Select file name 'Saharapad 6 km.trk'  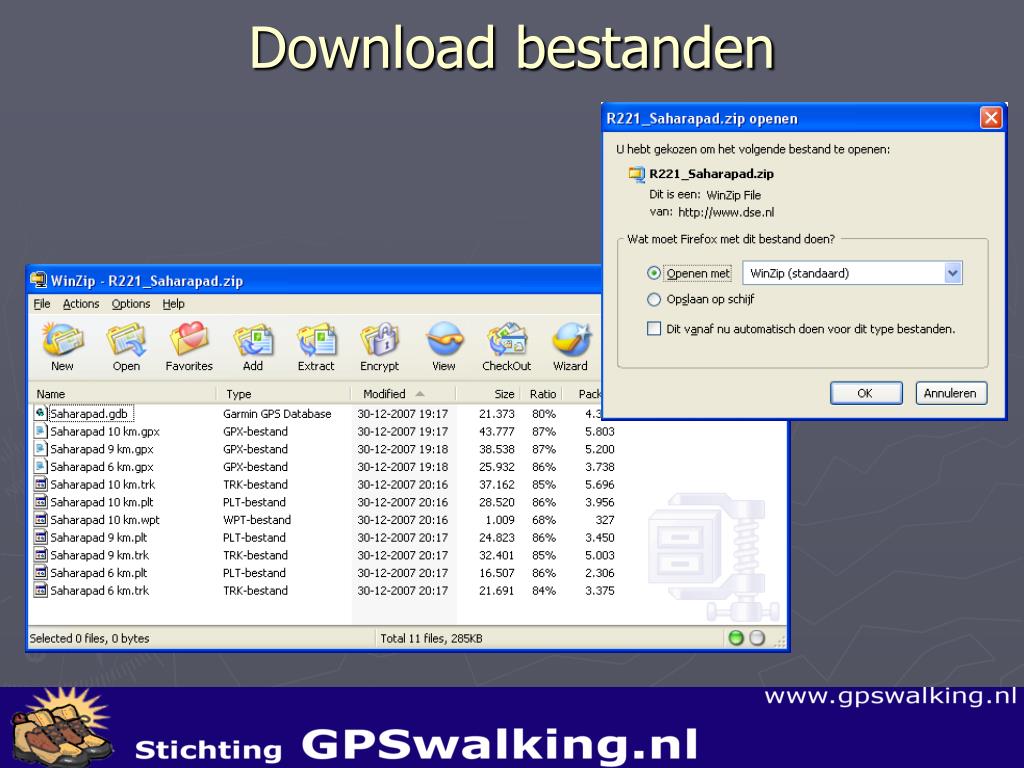click(x=99, y=590)
